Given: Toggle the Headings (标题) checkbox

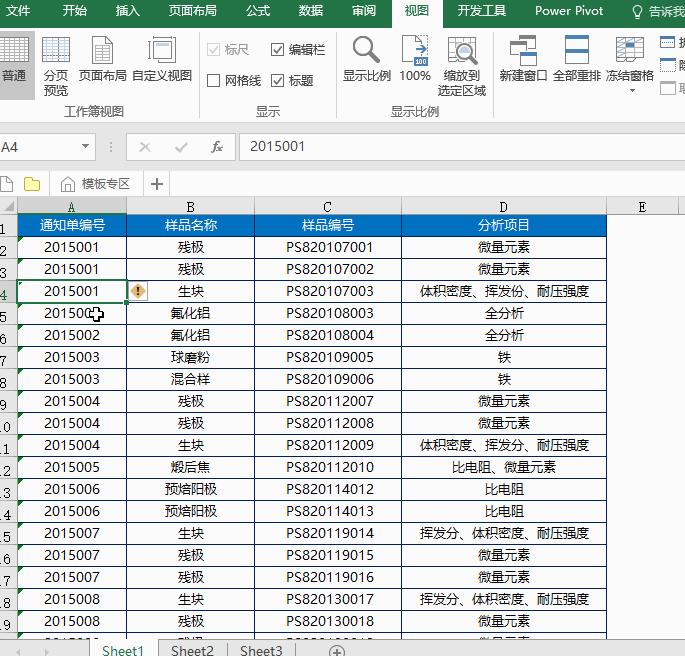Looking at the screenshot, I should tap(277, 80).
